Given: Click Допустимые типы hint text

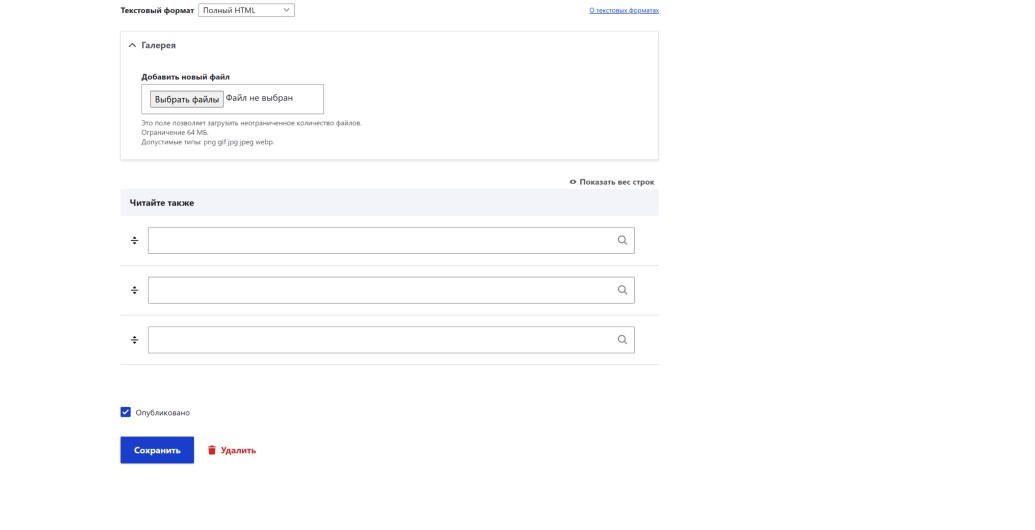Looking at the screenshot, I should (207, 142).
